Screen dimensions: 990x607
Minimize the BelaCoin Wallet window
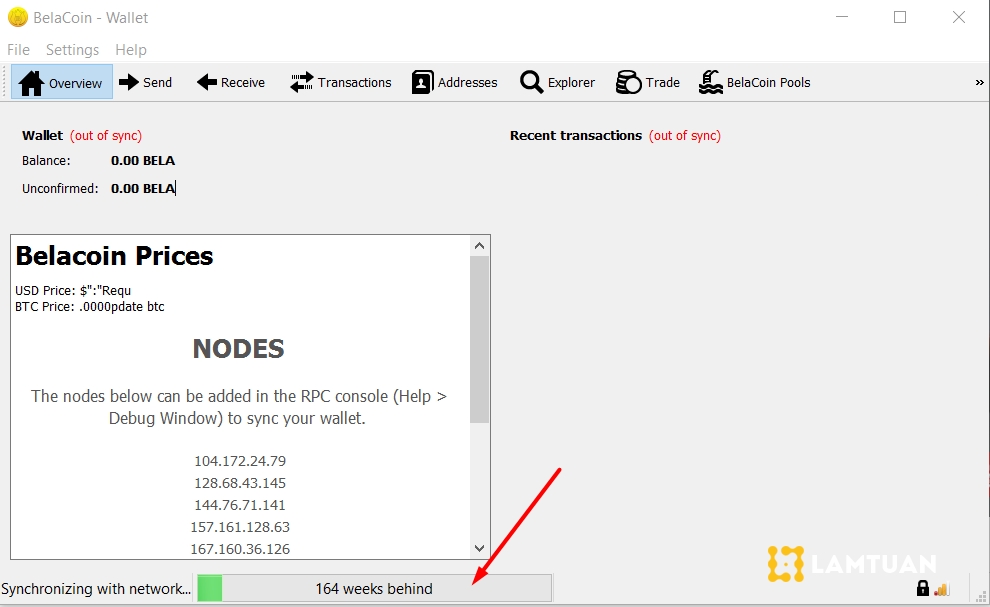[842, 17]
